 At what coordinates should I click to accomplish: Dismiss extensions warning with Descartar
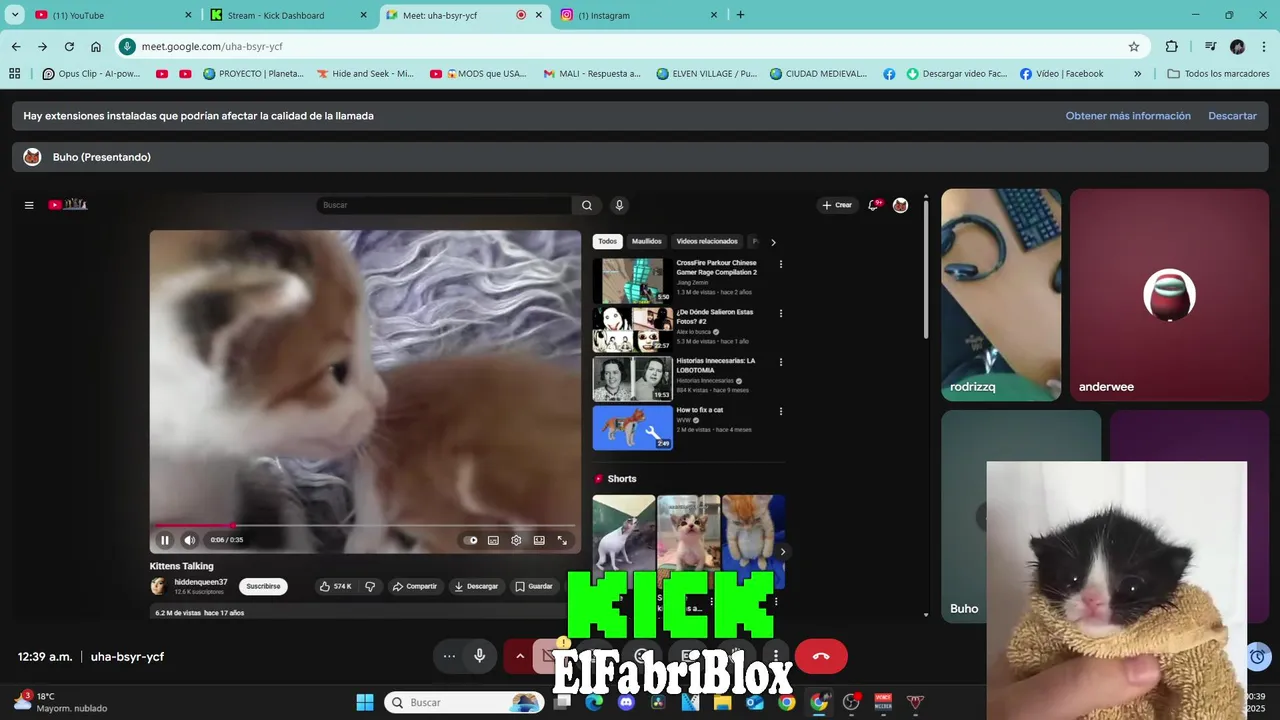[x=1232, y=116]
